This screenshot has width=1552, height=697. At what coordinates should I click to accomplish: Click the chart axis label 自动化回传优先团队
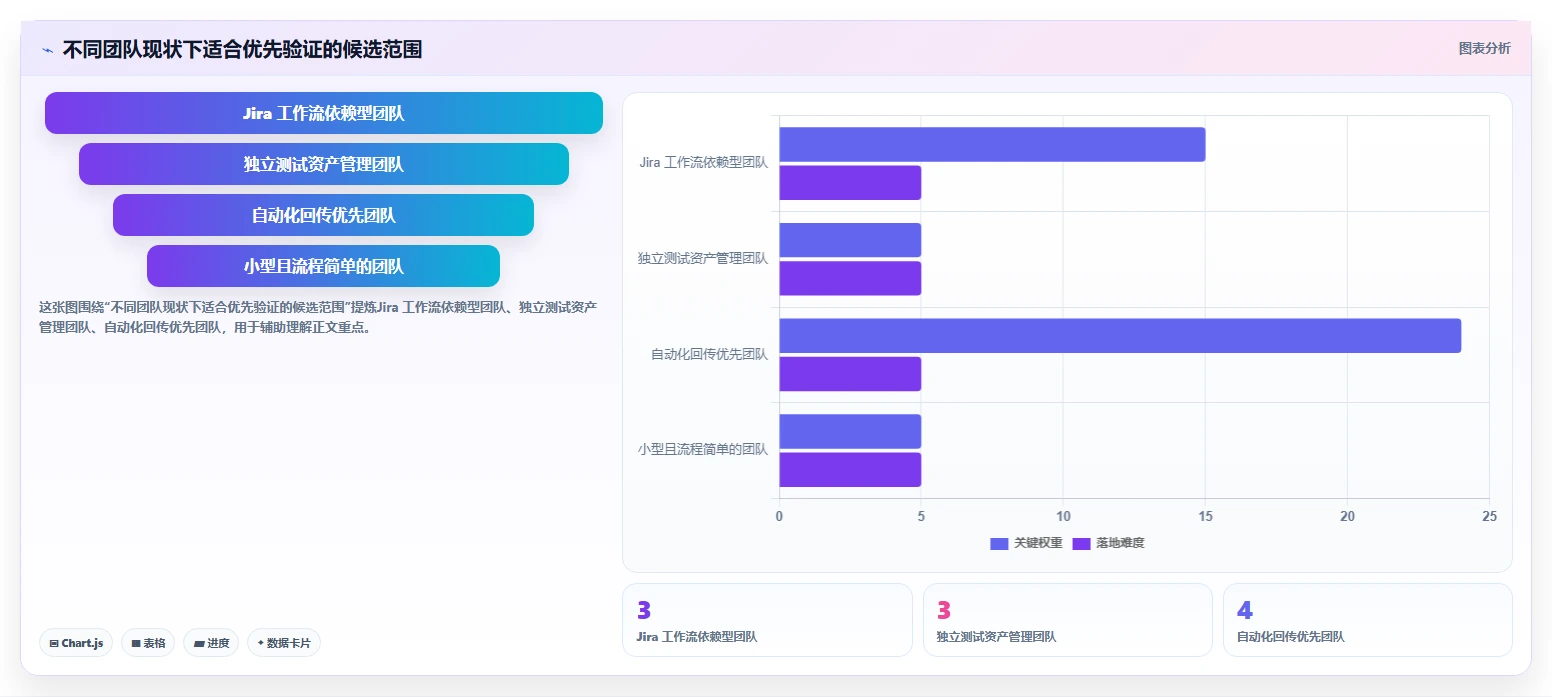click(709, 354)
